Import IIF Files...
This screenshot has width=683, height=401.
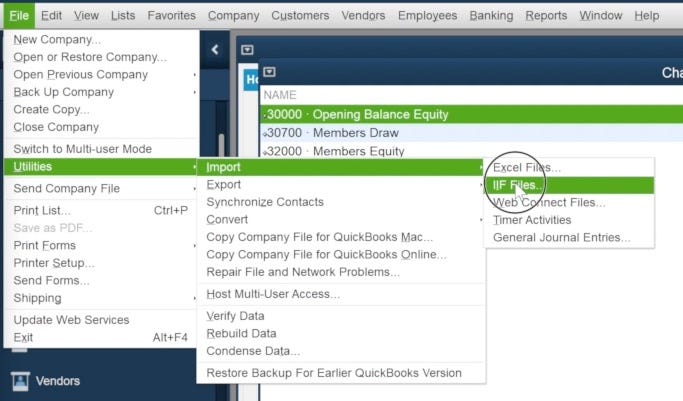coord(569,185)
